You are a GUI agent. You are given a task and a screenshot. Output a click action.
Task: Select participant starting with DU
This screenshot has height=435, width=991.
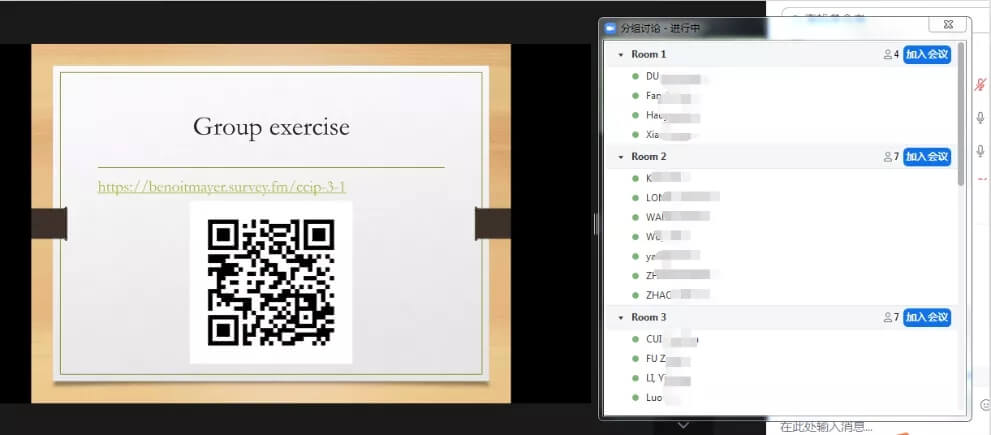pos(673,77)
